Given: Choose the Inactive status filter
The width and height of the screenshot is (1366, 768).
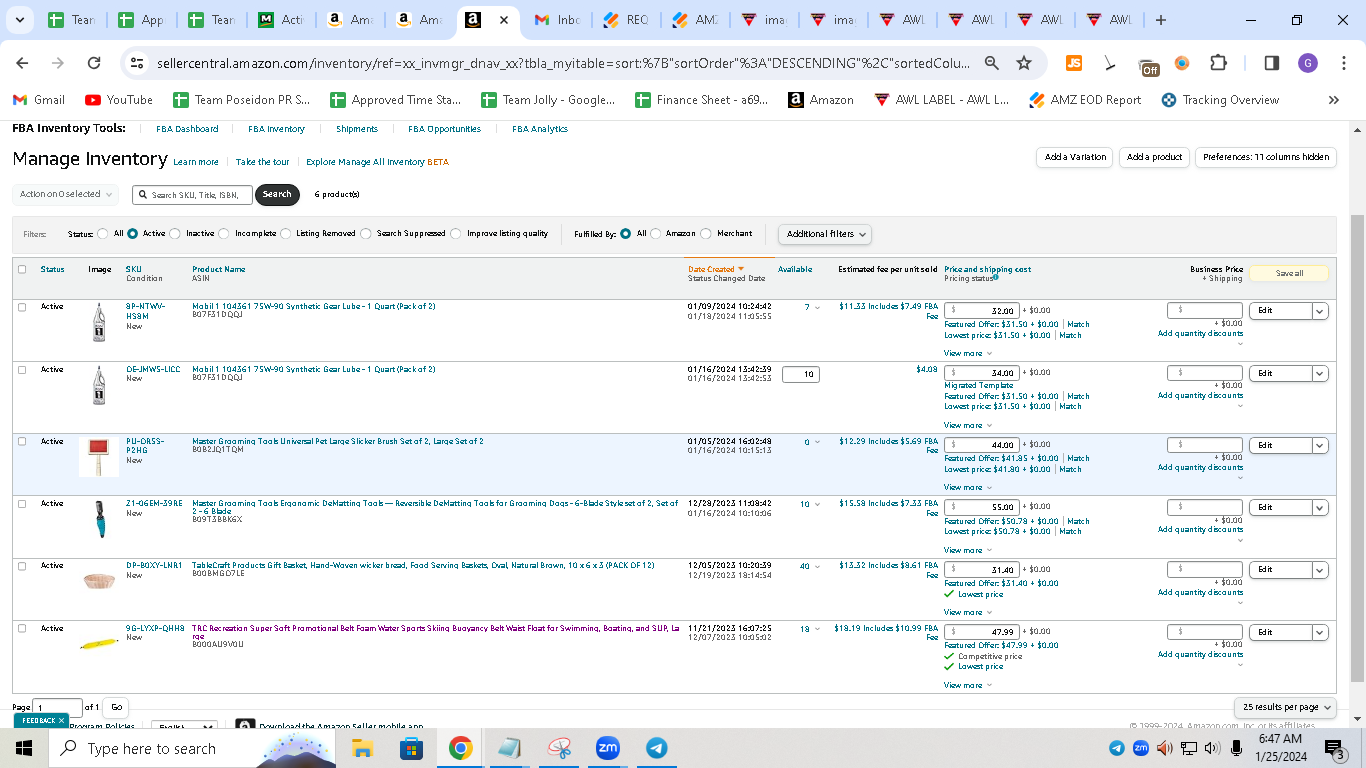Looking at the screenshot, I should pyautogui.click(x=175, y=234).
